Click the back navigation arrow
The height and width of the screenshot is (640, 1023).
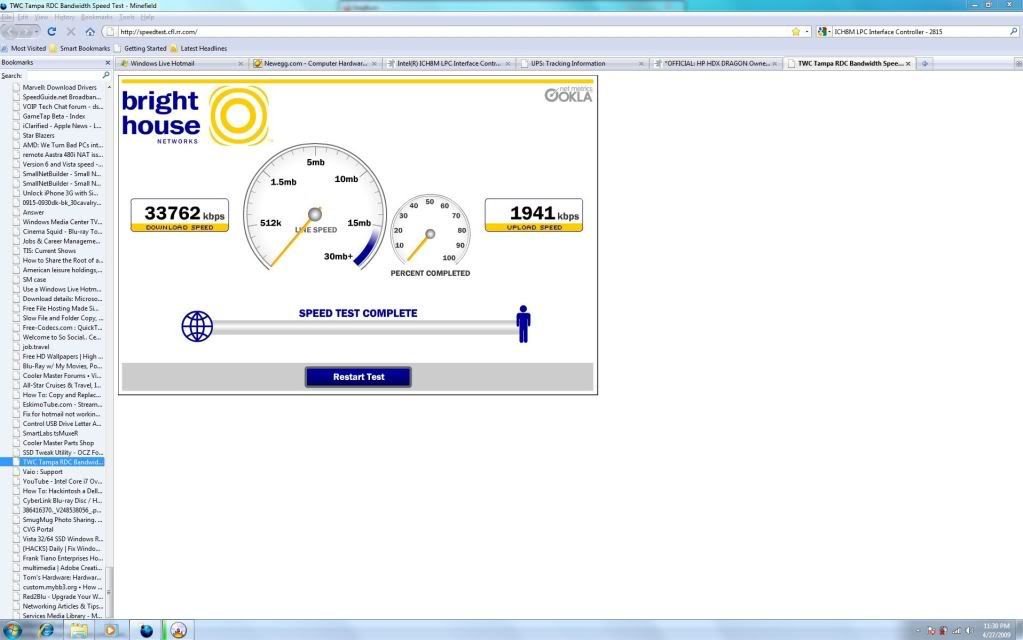point(12,31)
